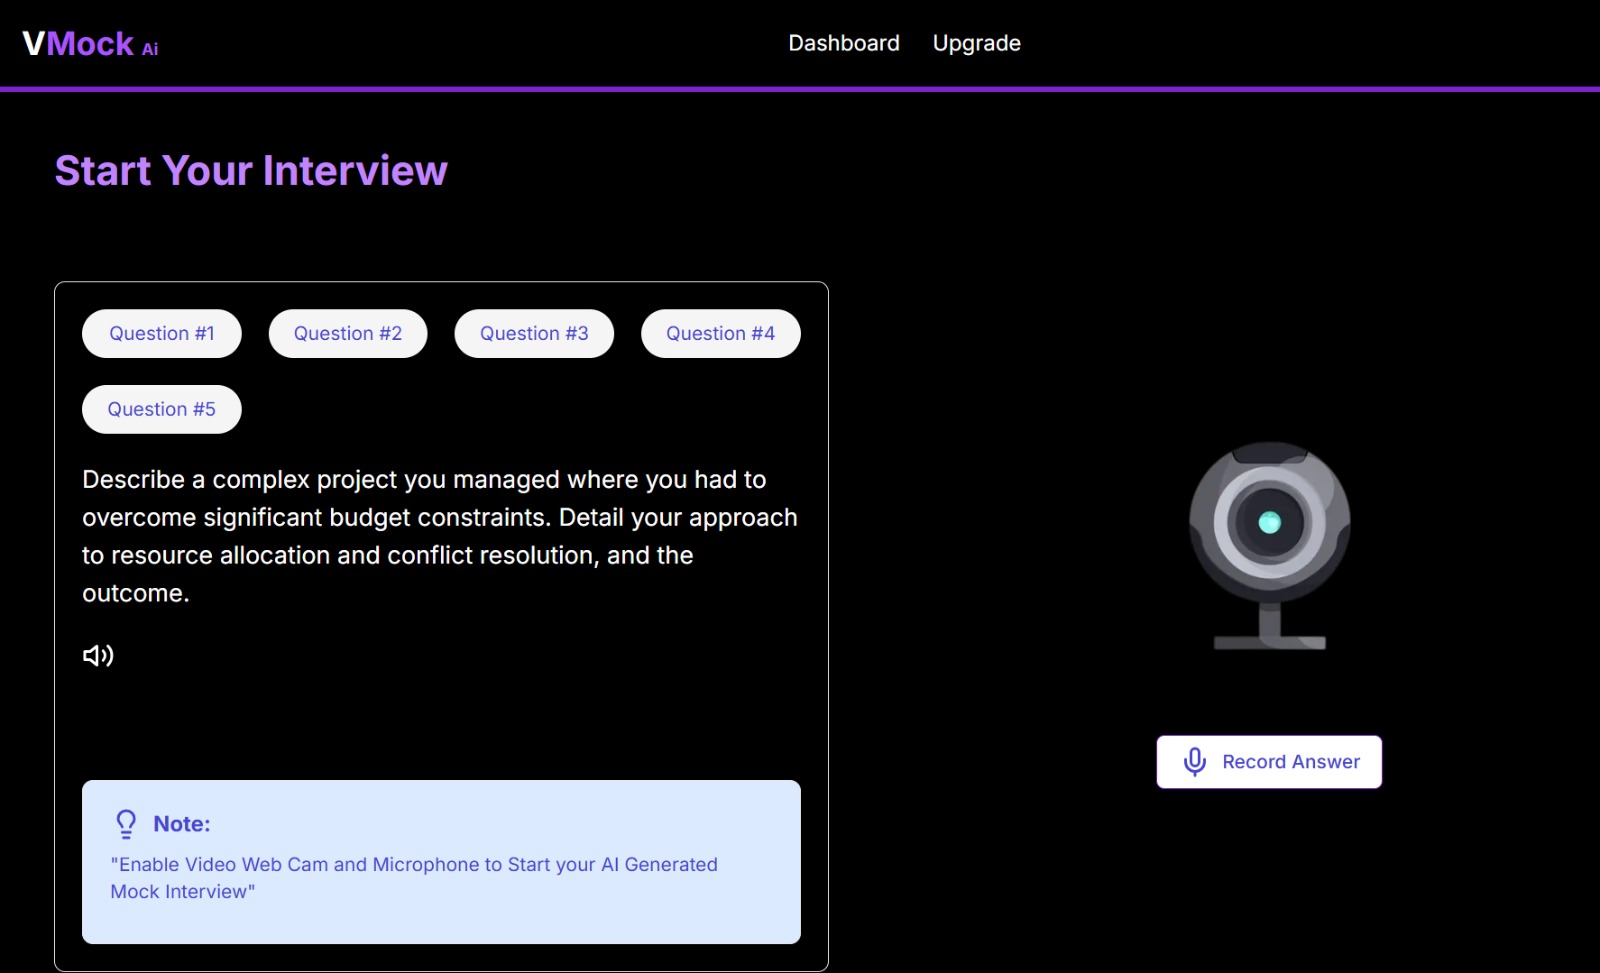Go to Question #3
Viewport: 1600px width, 973px height.
pos(534,334)
